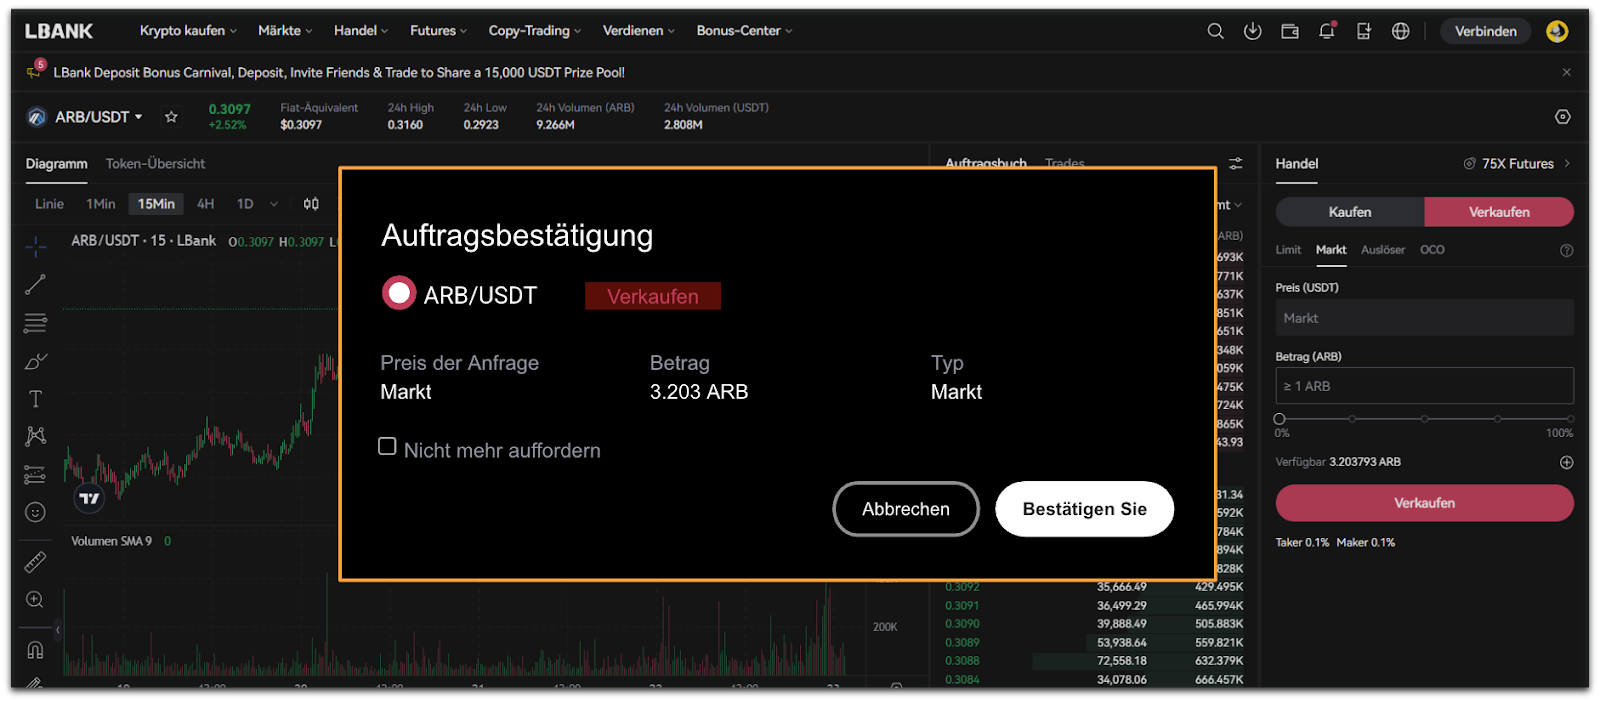Expand the Krypto kaufen menu
The width and height of the screenshot is (1600, 703).
188,31
